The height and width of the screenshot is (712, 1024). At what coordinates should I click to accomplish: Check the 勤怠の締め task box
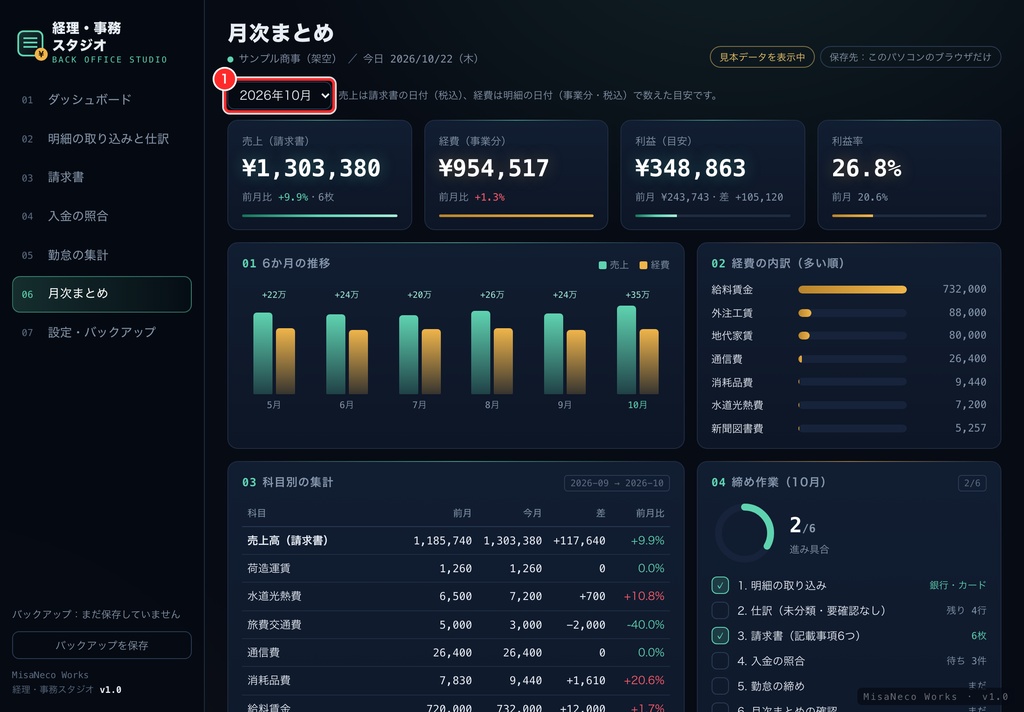[720, 686]
